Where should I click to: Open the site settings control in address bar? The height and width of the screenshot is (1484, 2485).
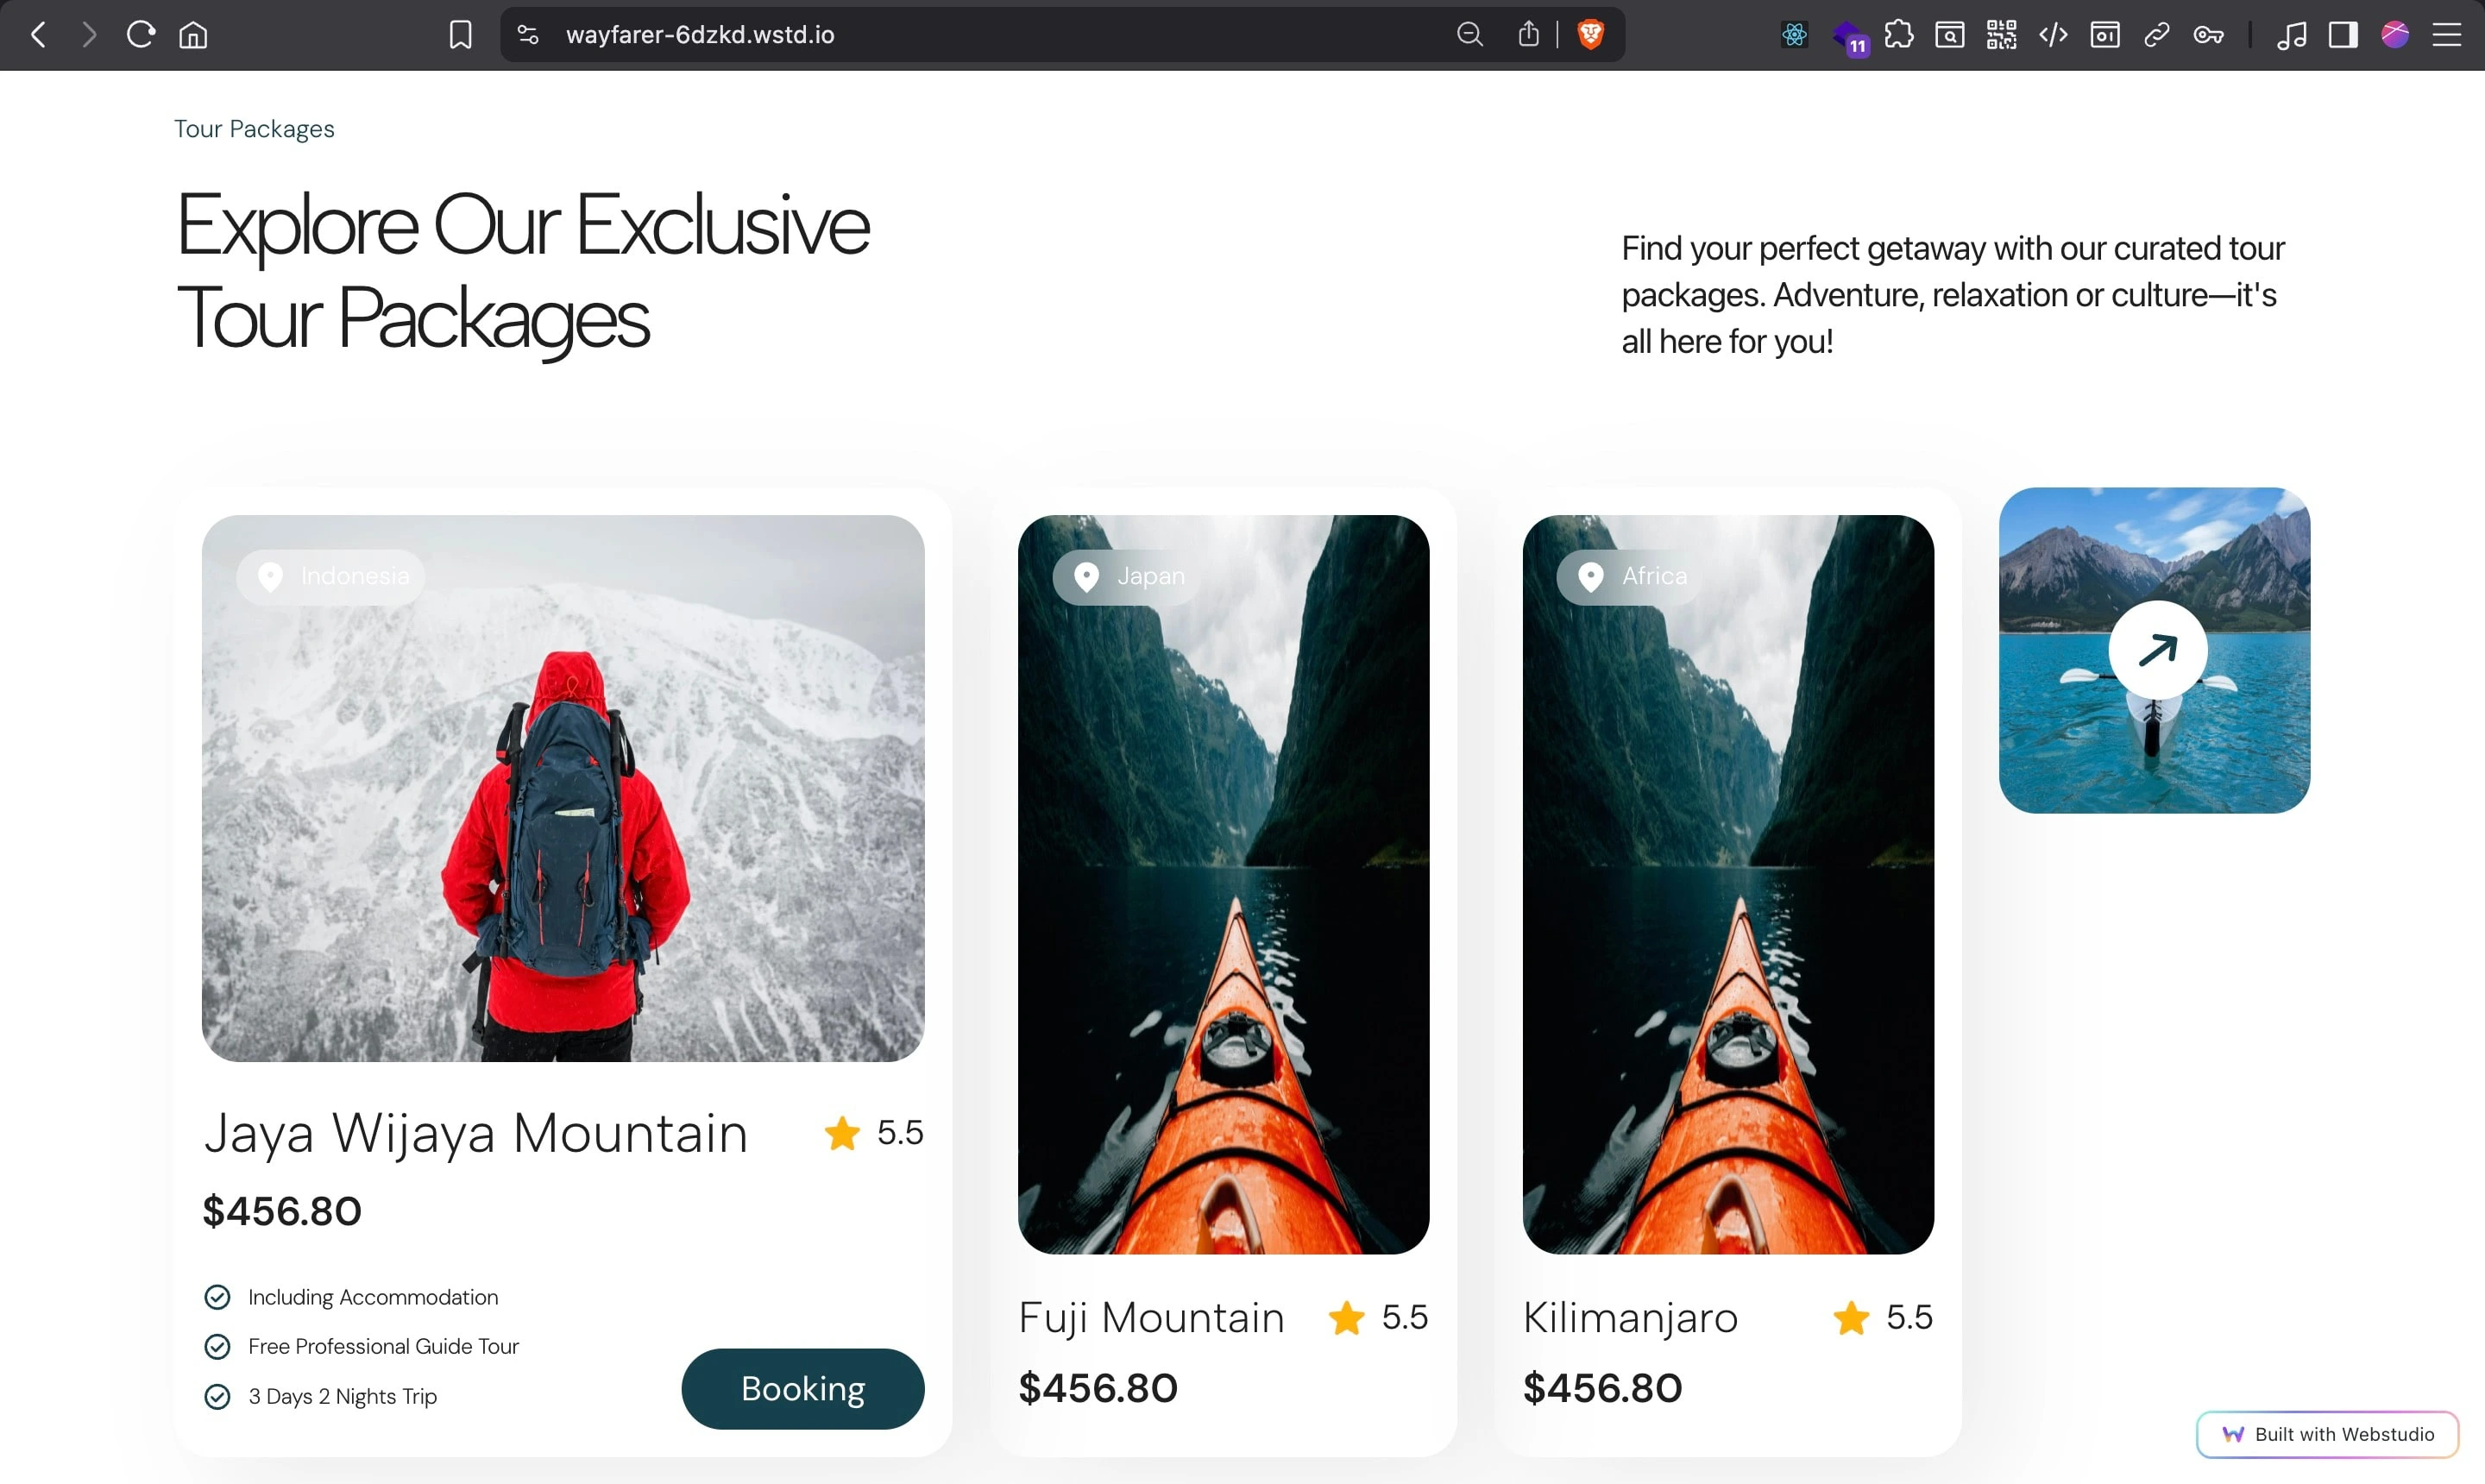pyautogui.click(x=528, y=35)
